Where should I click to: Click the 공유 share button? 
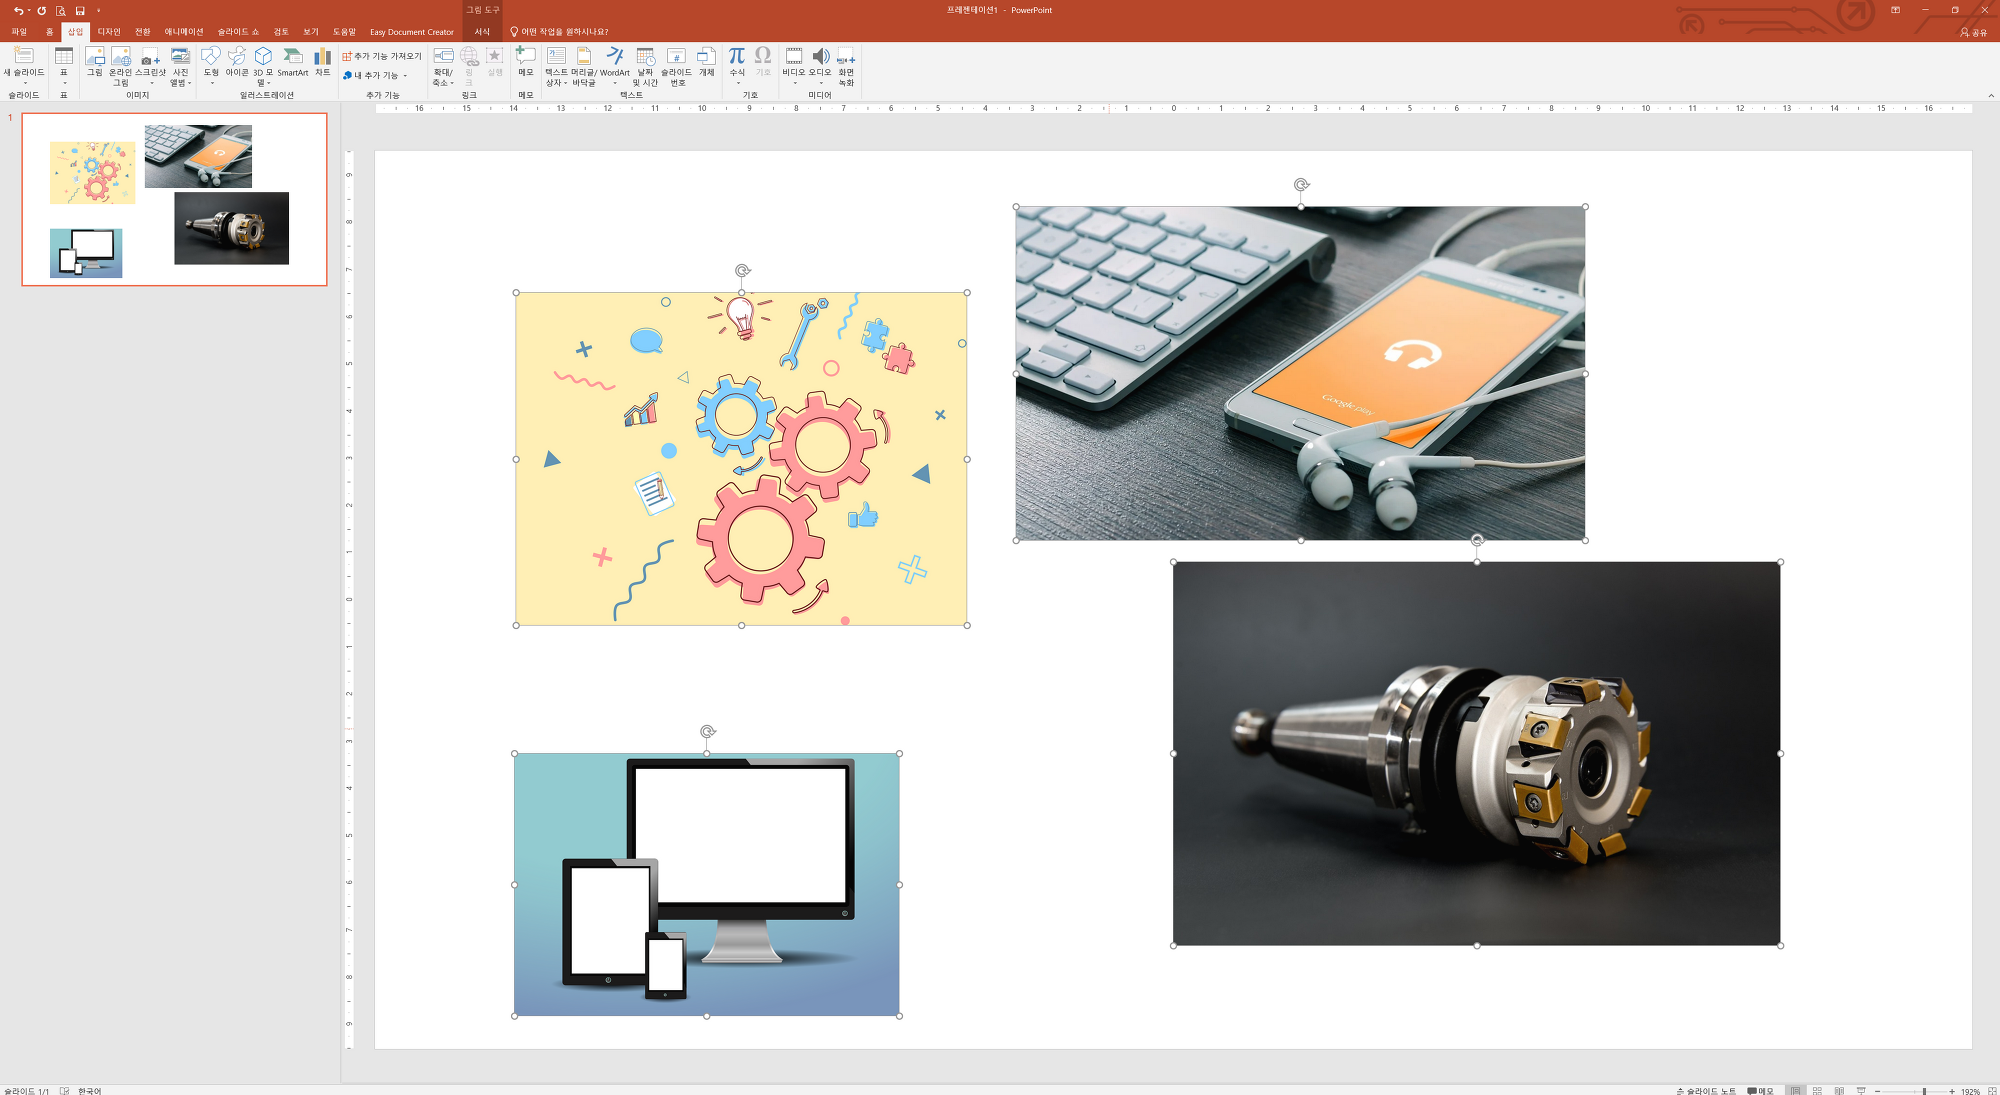(1973, 32)
